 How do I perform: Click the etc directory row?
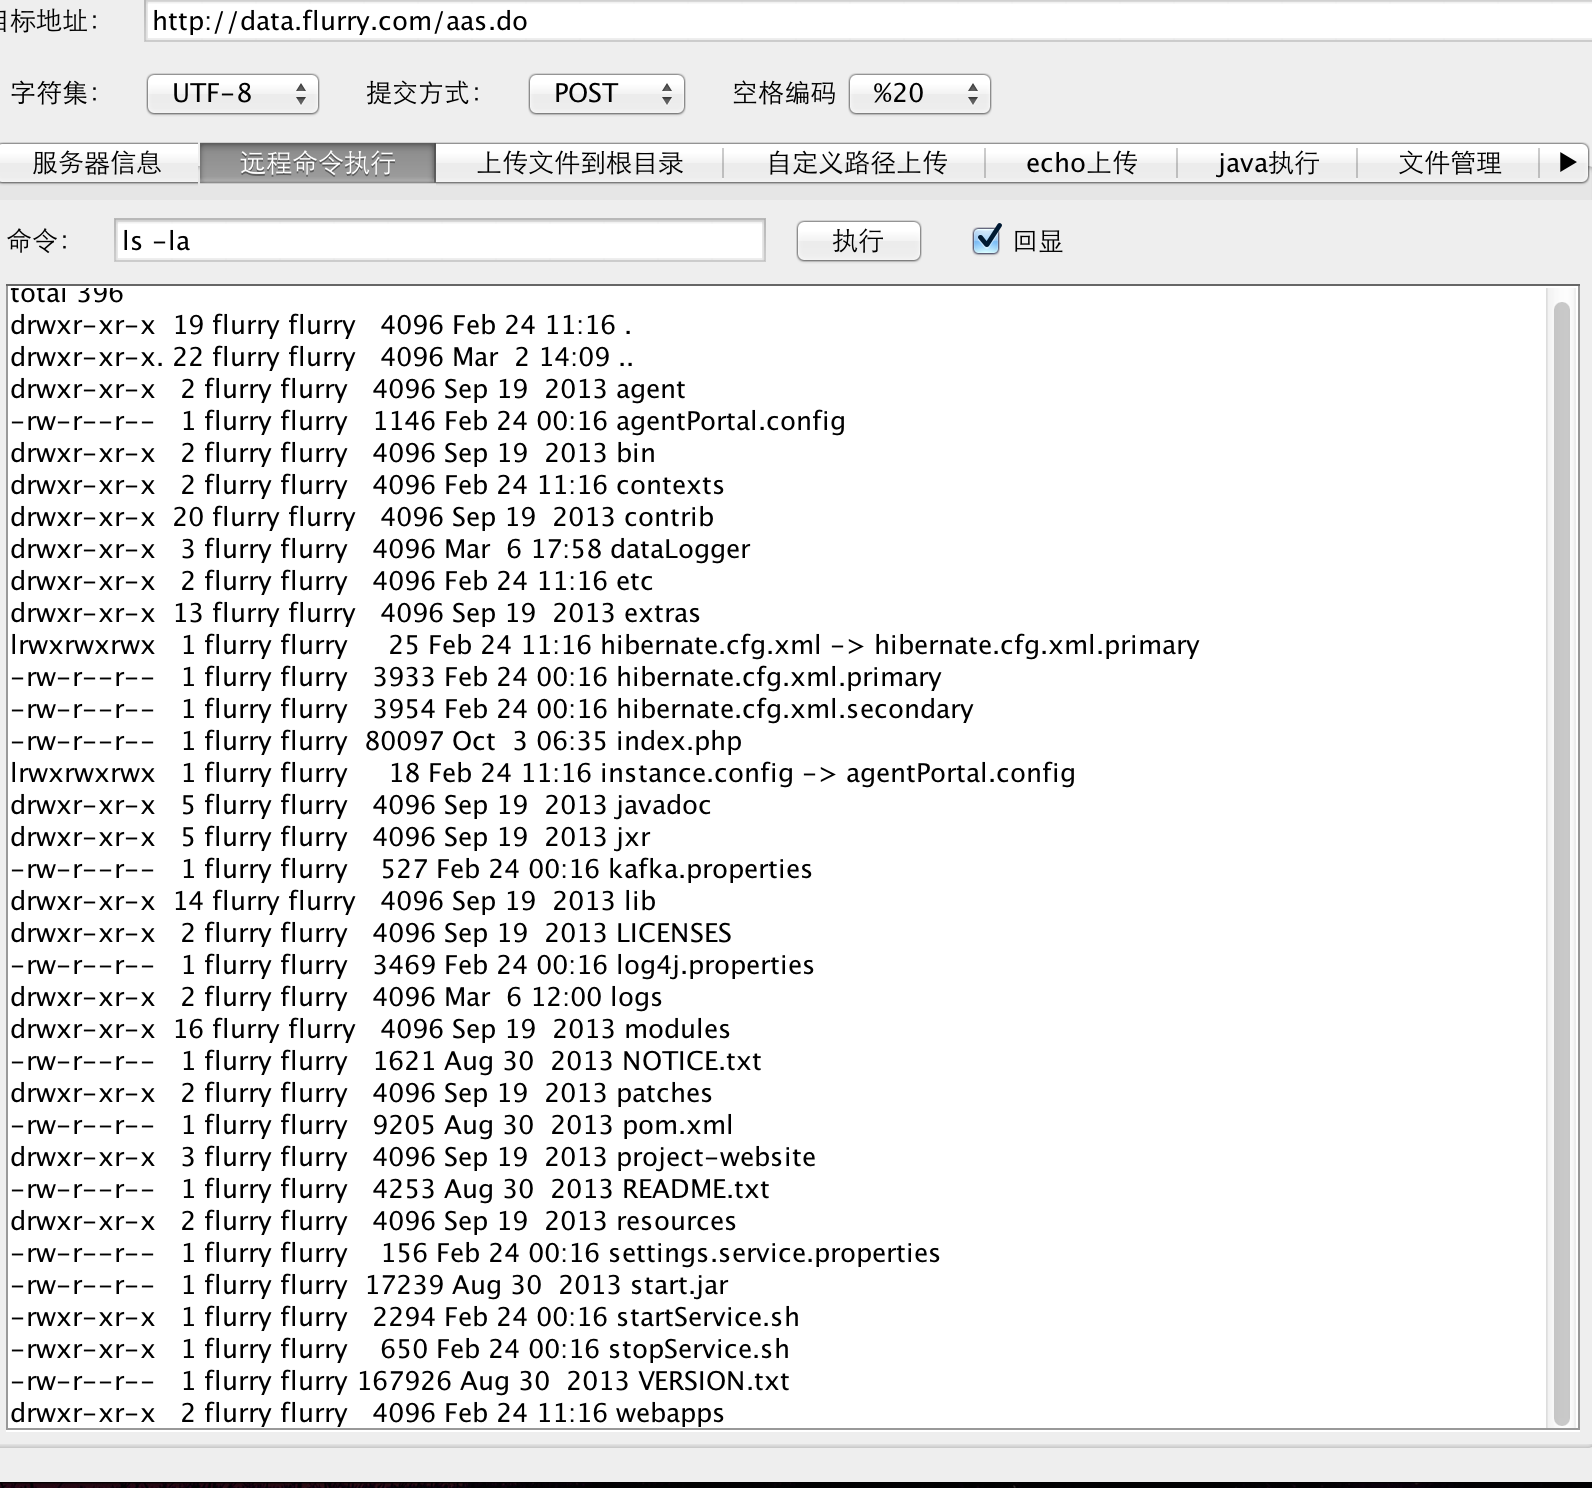point(331,581)
